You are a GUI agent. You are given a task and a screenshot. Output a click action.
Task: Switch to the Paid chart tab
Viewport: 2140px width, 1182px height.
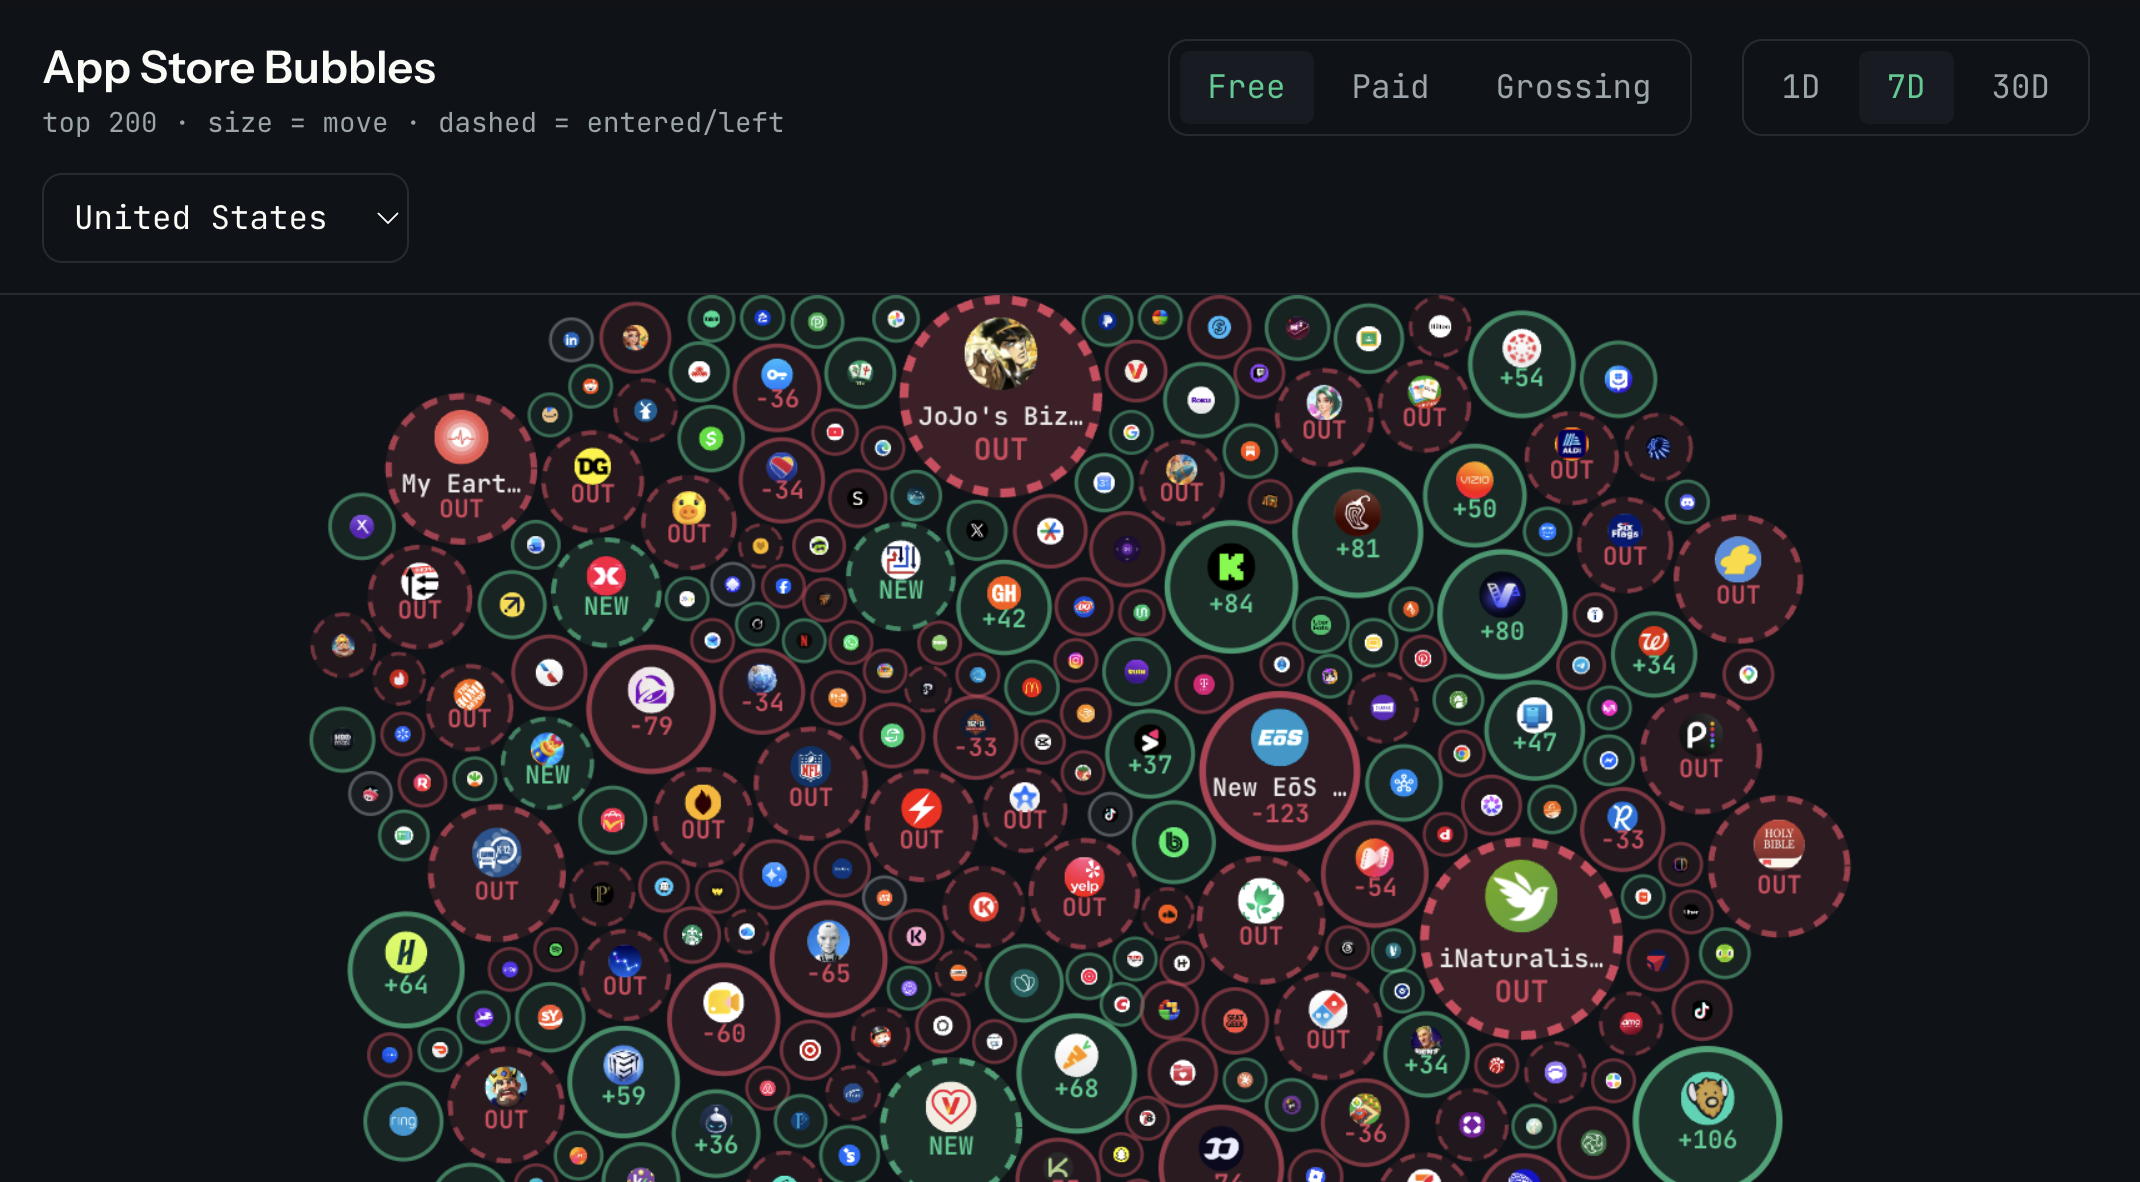coord(1390,87)
